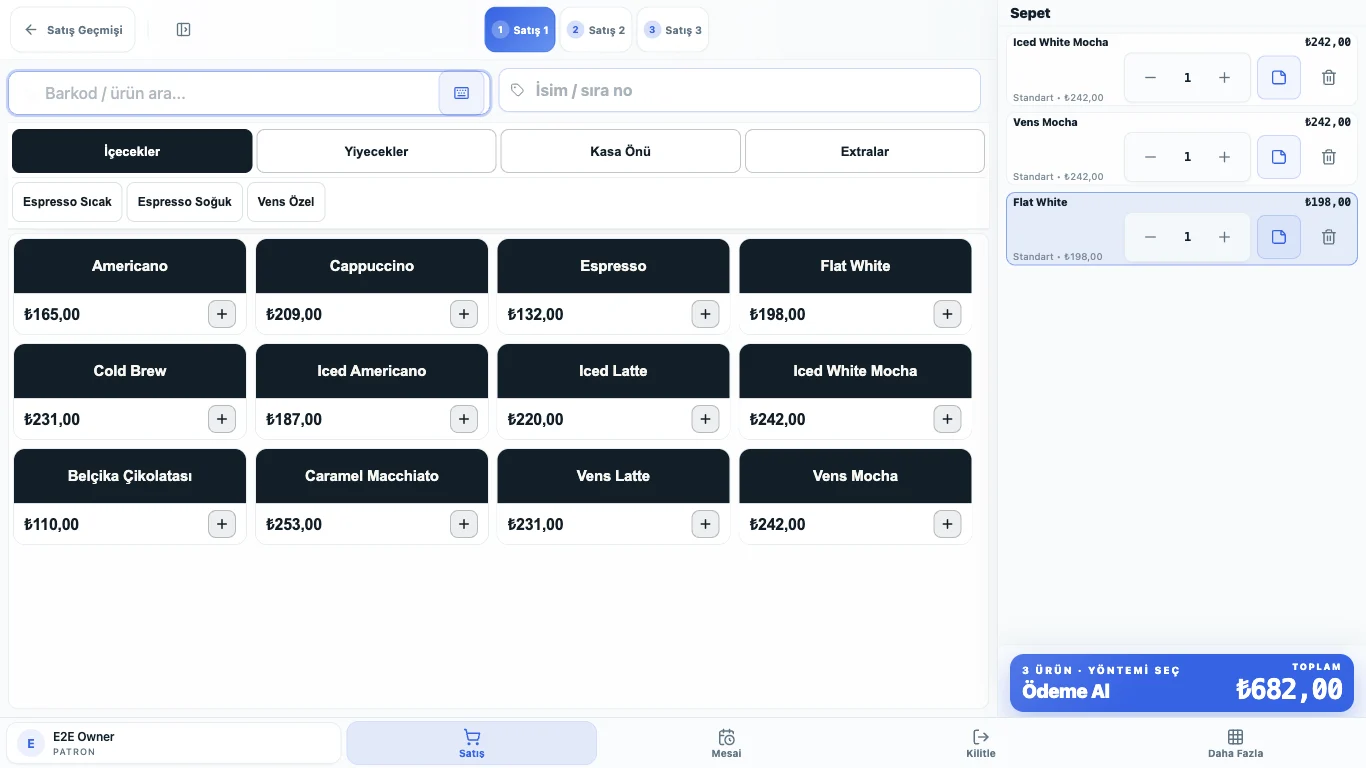Screen dimensions: 1366x768
Task: Open the Daha Fazla menu
Action: pyautogui.click(x=1235, y=744)
